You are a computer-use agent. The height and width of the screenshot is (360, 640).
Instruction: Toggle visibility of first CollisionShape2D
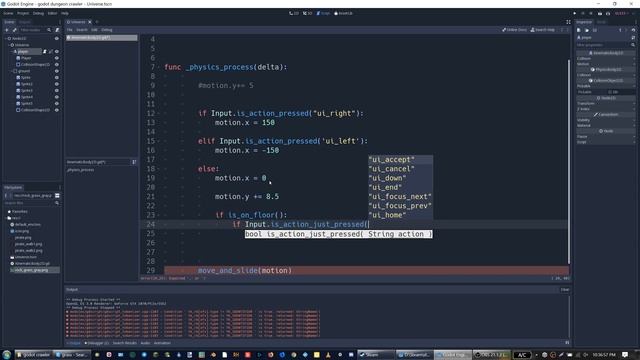point(57,64)
